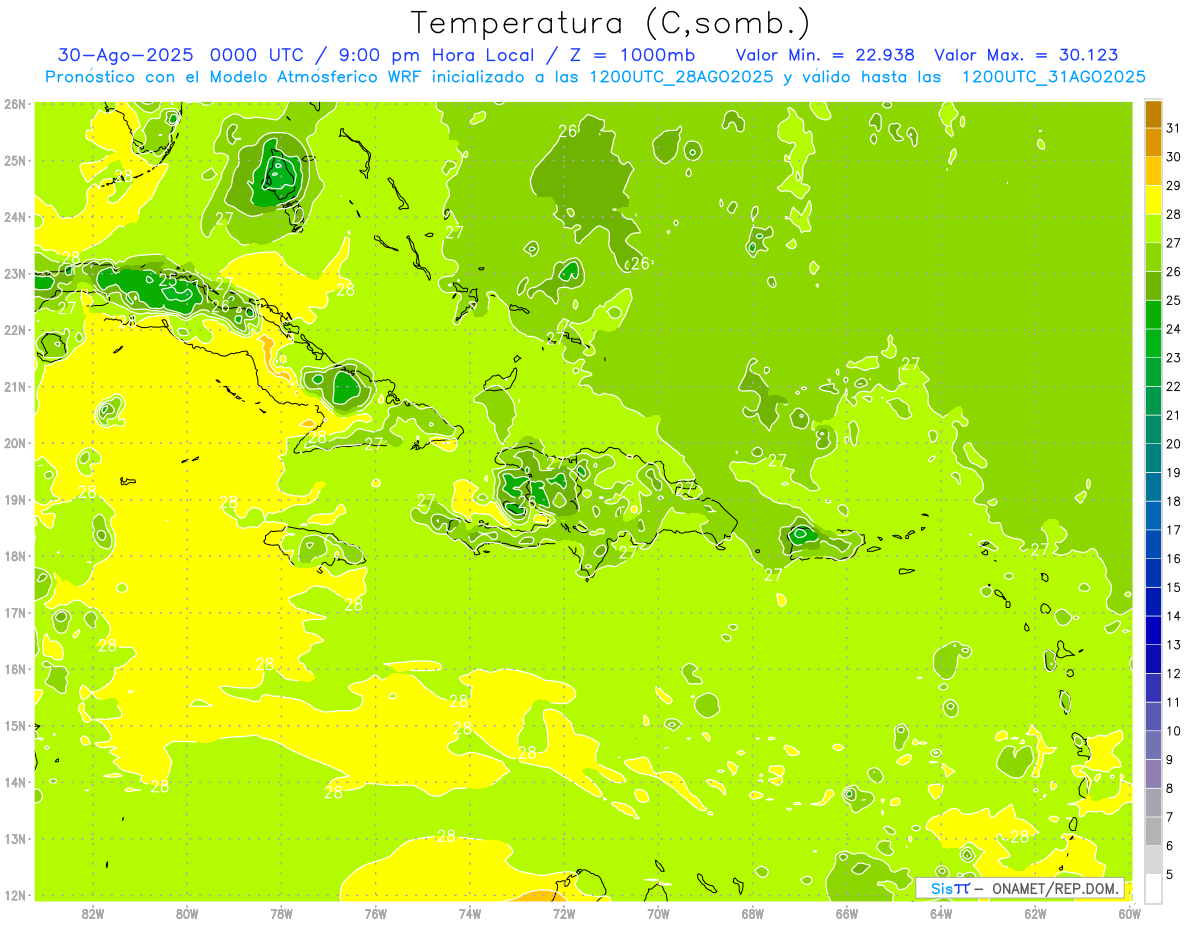The image size is (1200, 927).
Task: Pick the amber swatch between 29 and 30
Action: (1153, 172)
